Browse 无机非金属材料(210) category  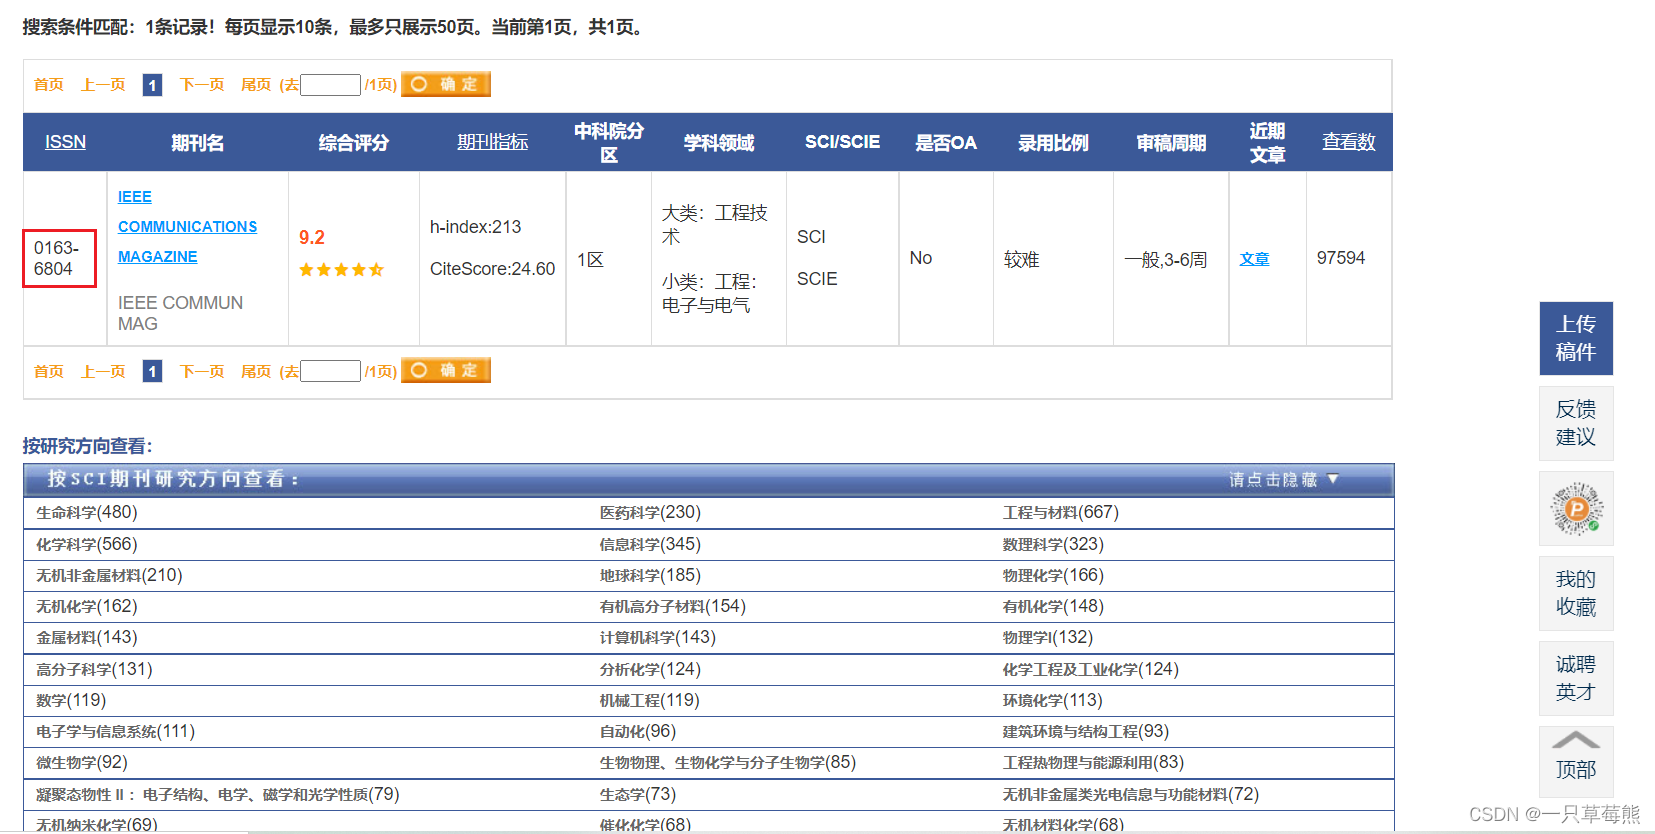109,576
